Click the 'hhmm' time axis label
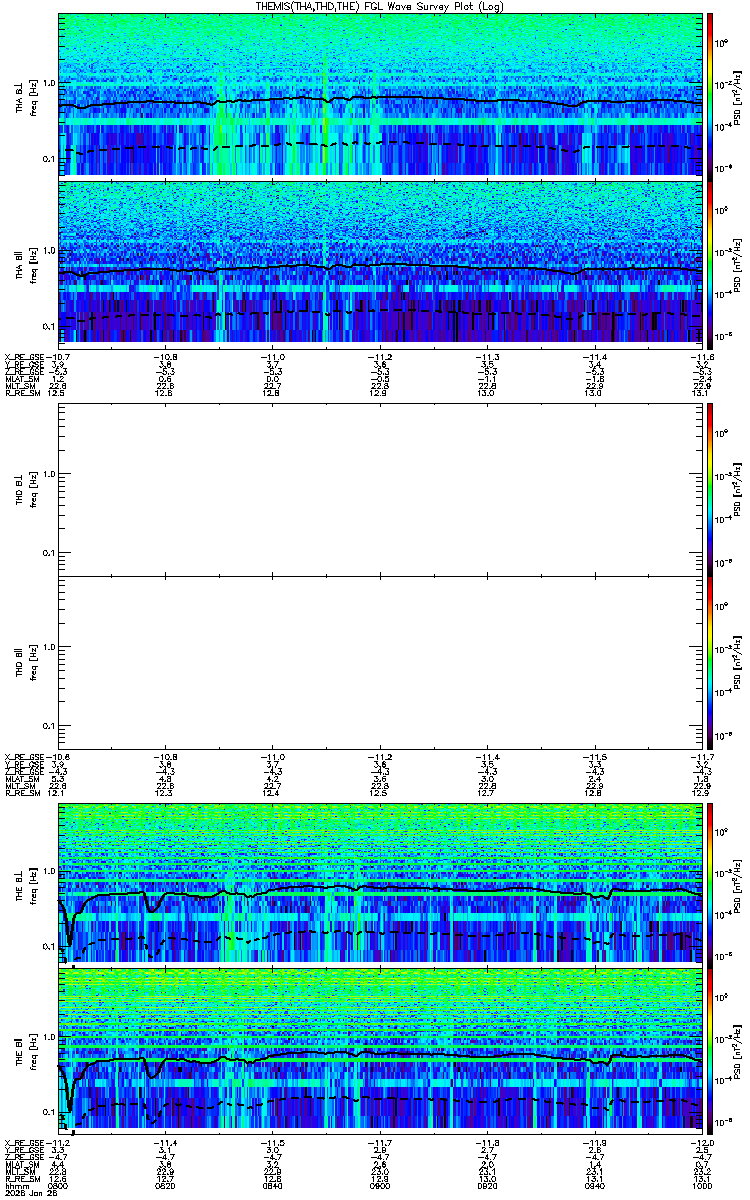The image size is (750, 1200). click(x=15, y=1185)
